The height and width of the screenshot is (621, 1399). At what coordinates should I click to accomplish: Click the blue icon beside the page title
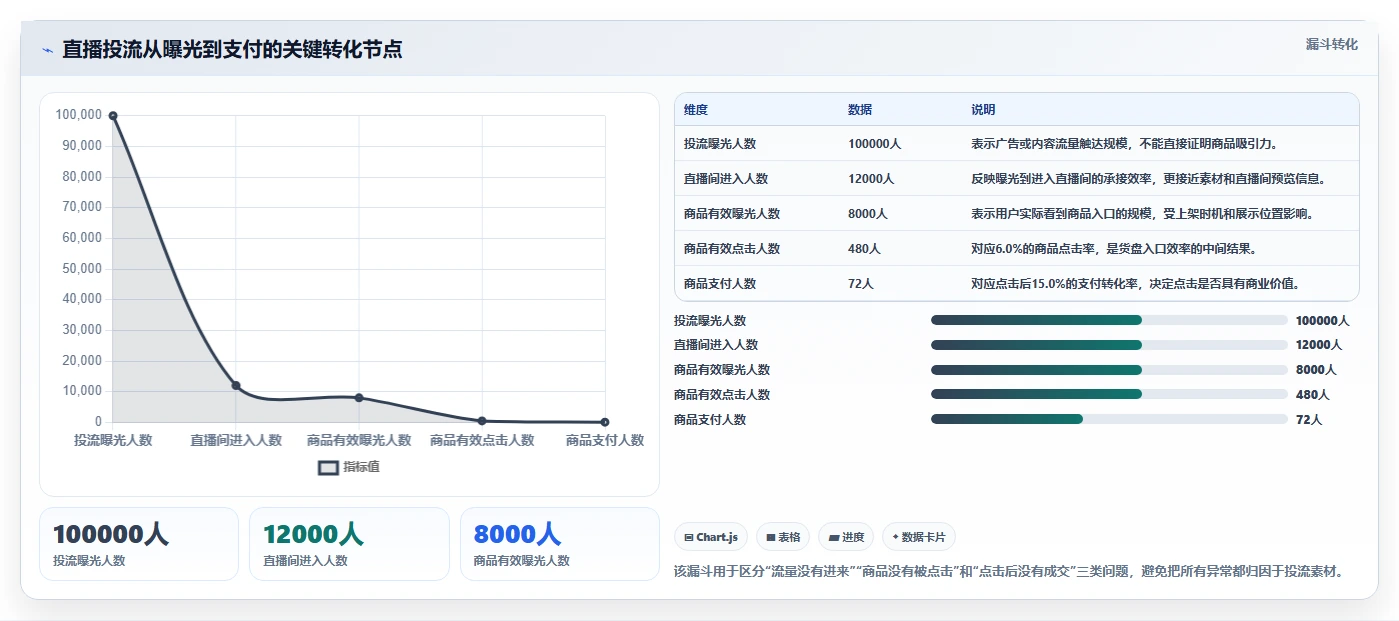[47, 50]
